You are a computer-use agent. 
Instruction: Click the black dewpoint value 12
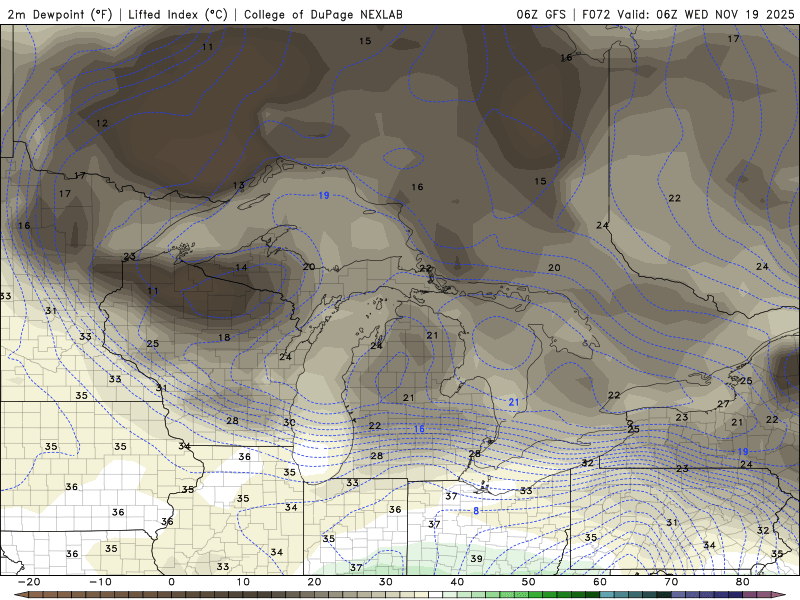[x=102, y=123]
